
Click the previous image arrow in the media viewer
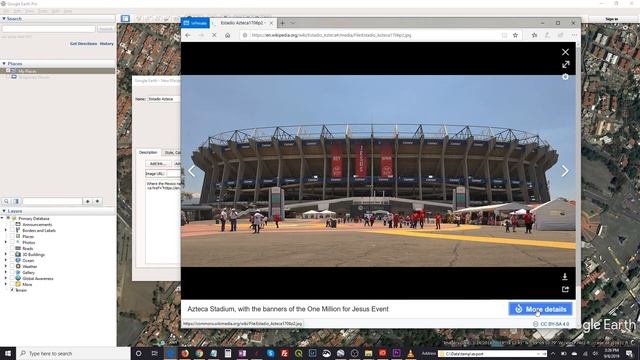pos(192,171)
